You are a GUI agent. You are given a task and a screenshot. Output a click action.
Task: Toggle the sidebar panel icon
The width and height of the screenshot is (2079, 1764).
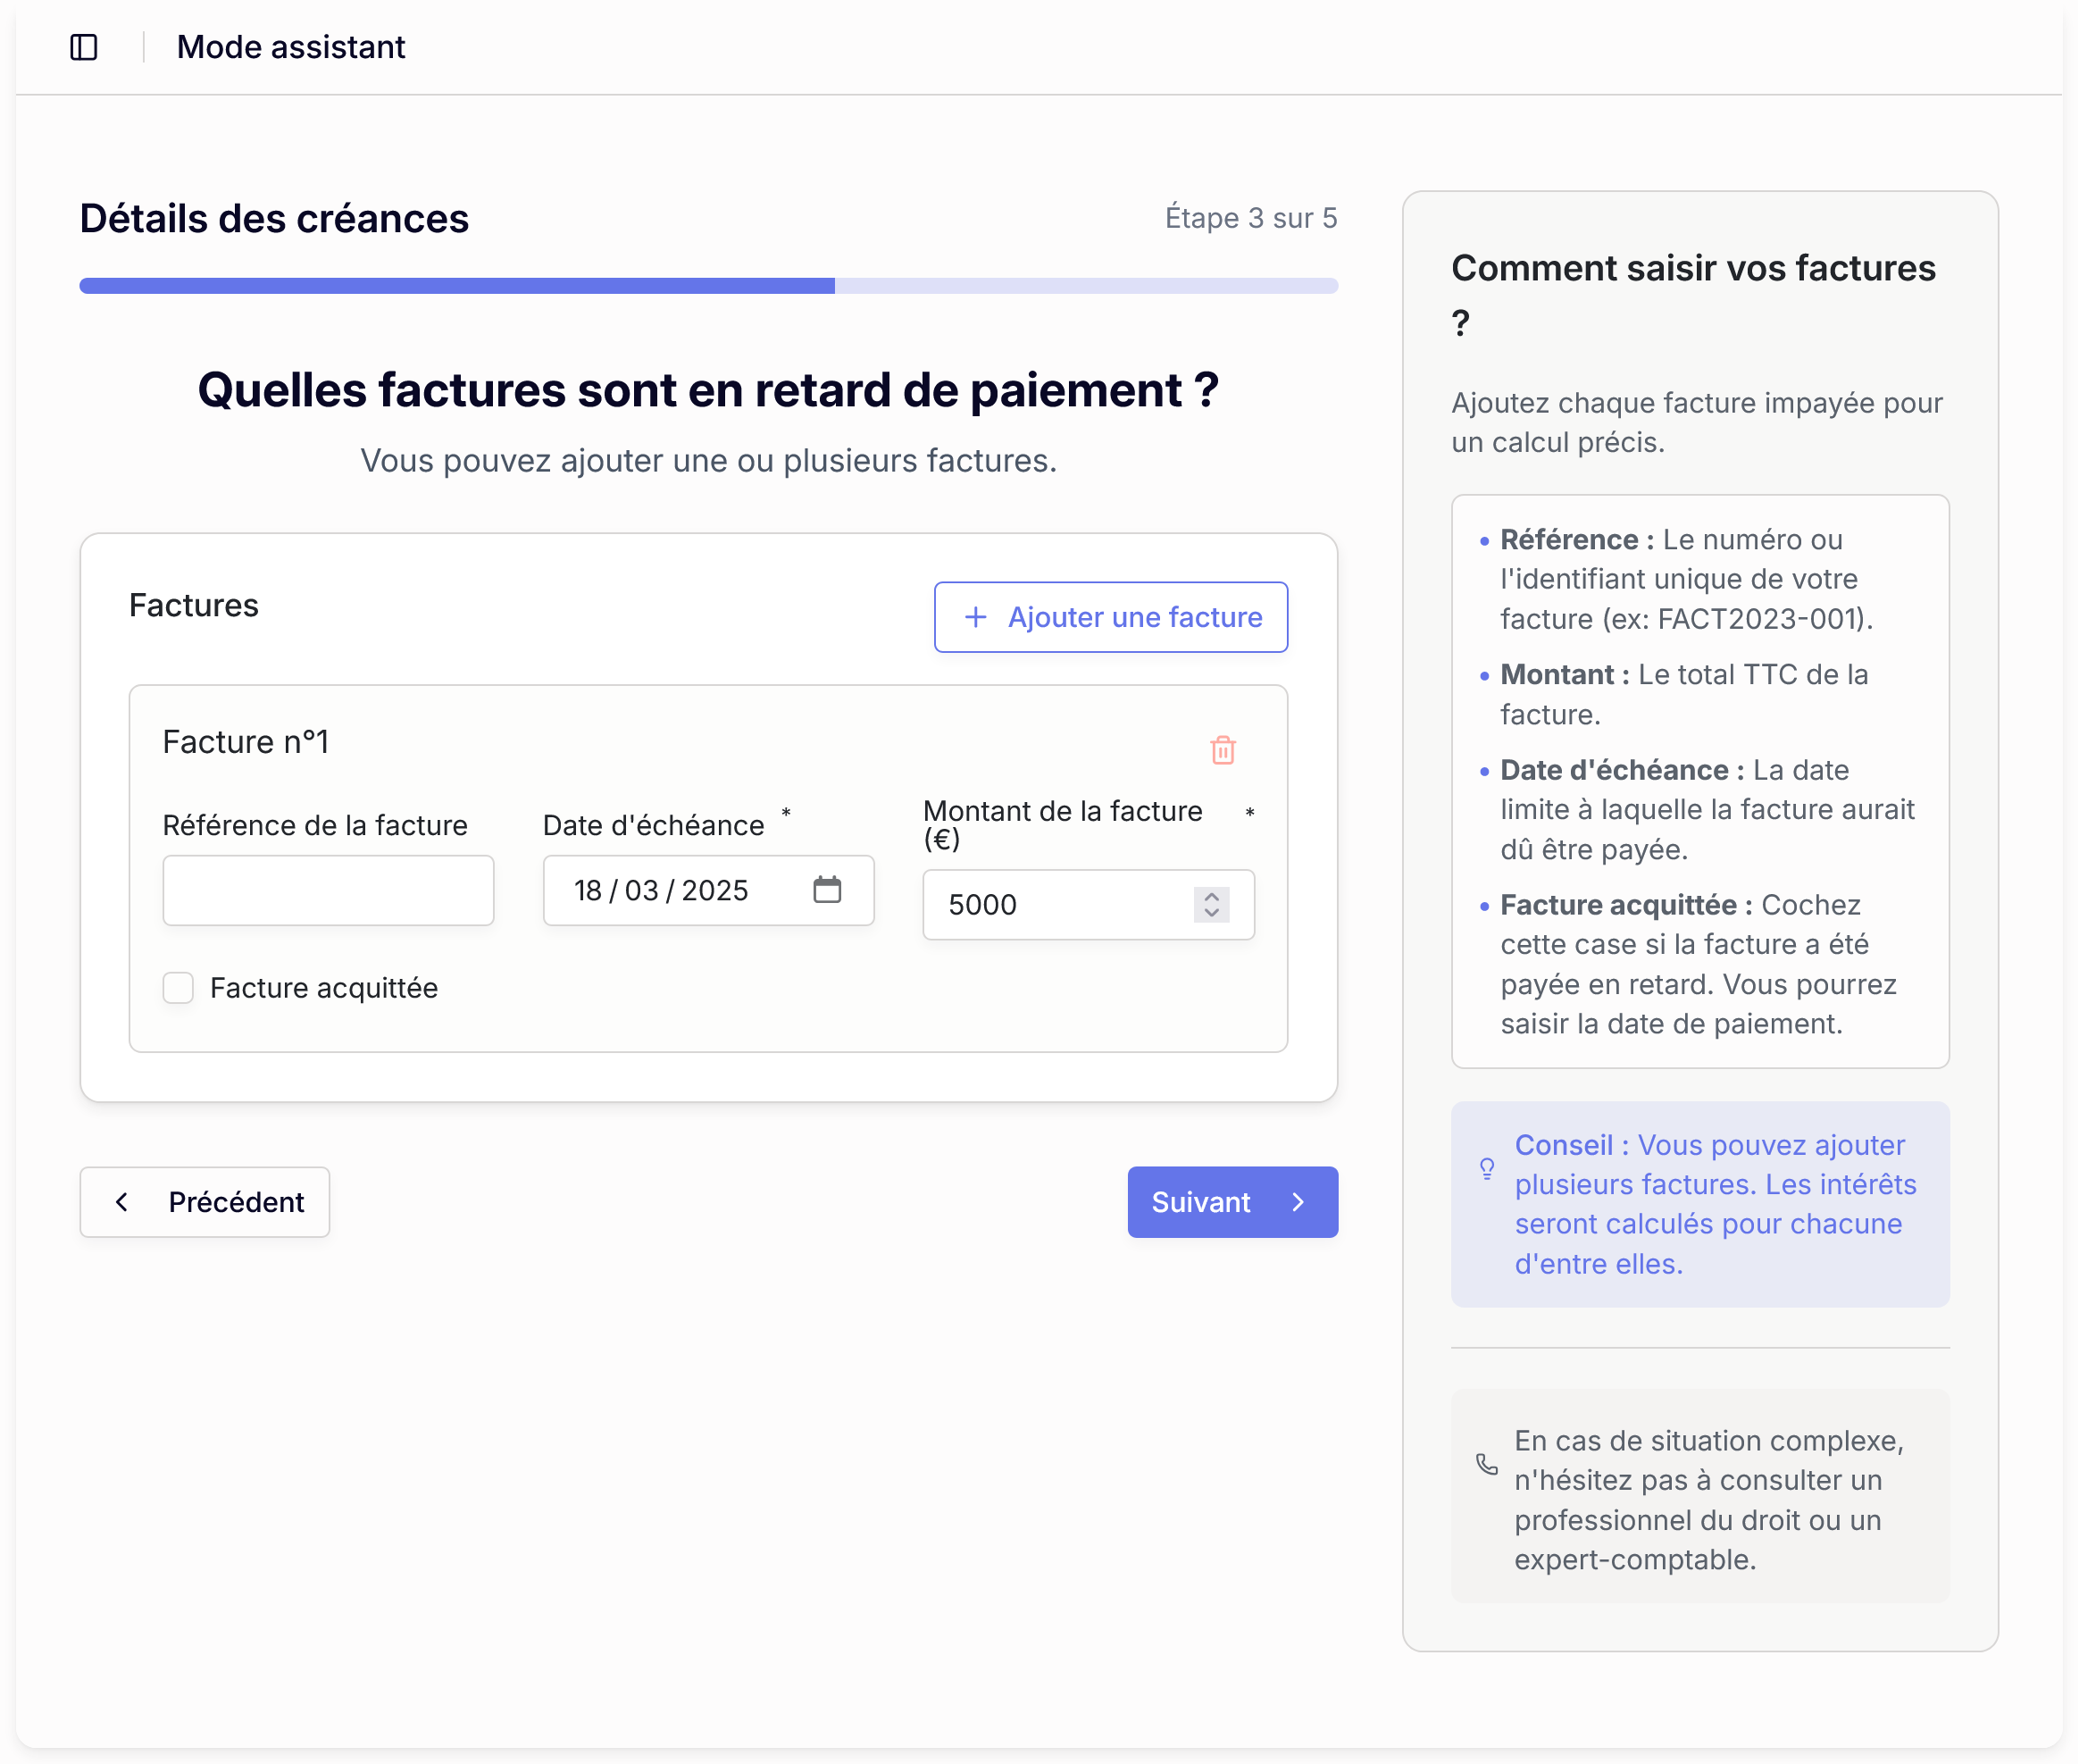pos(84,47)
